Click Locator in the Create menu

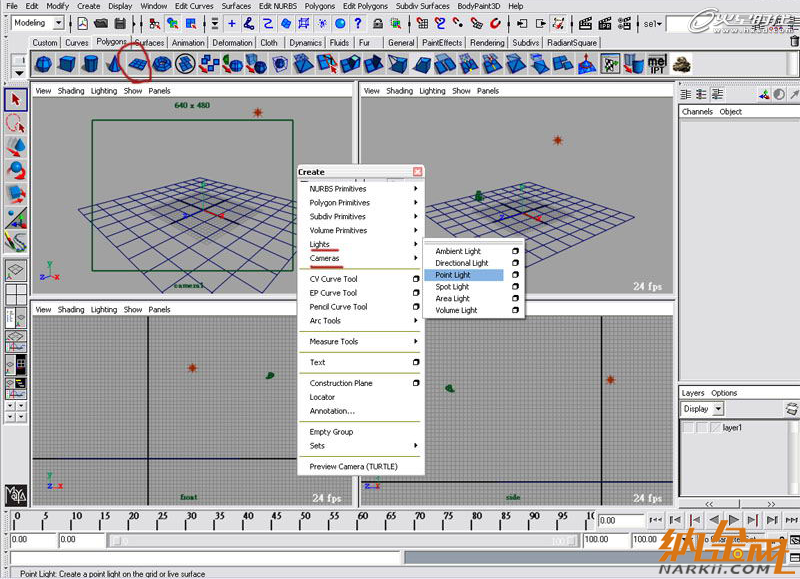tap(322, 397)
